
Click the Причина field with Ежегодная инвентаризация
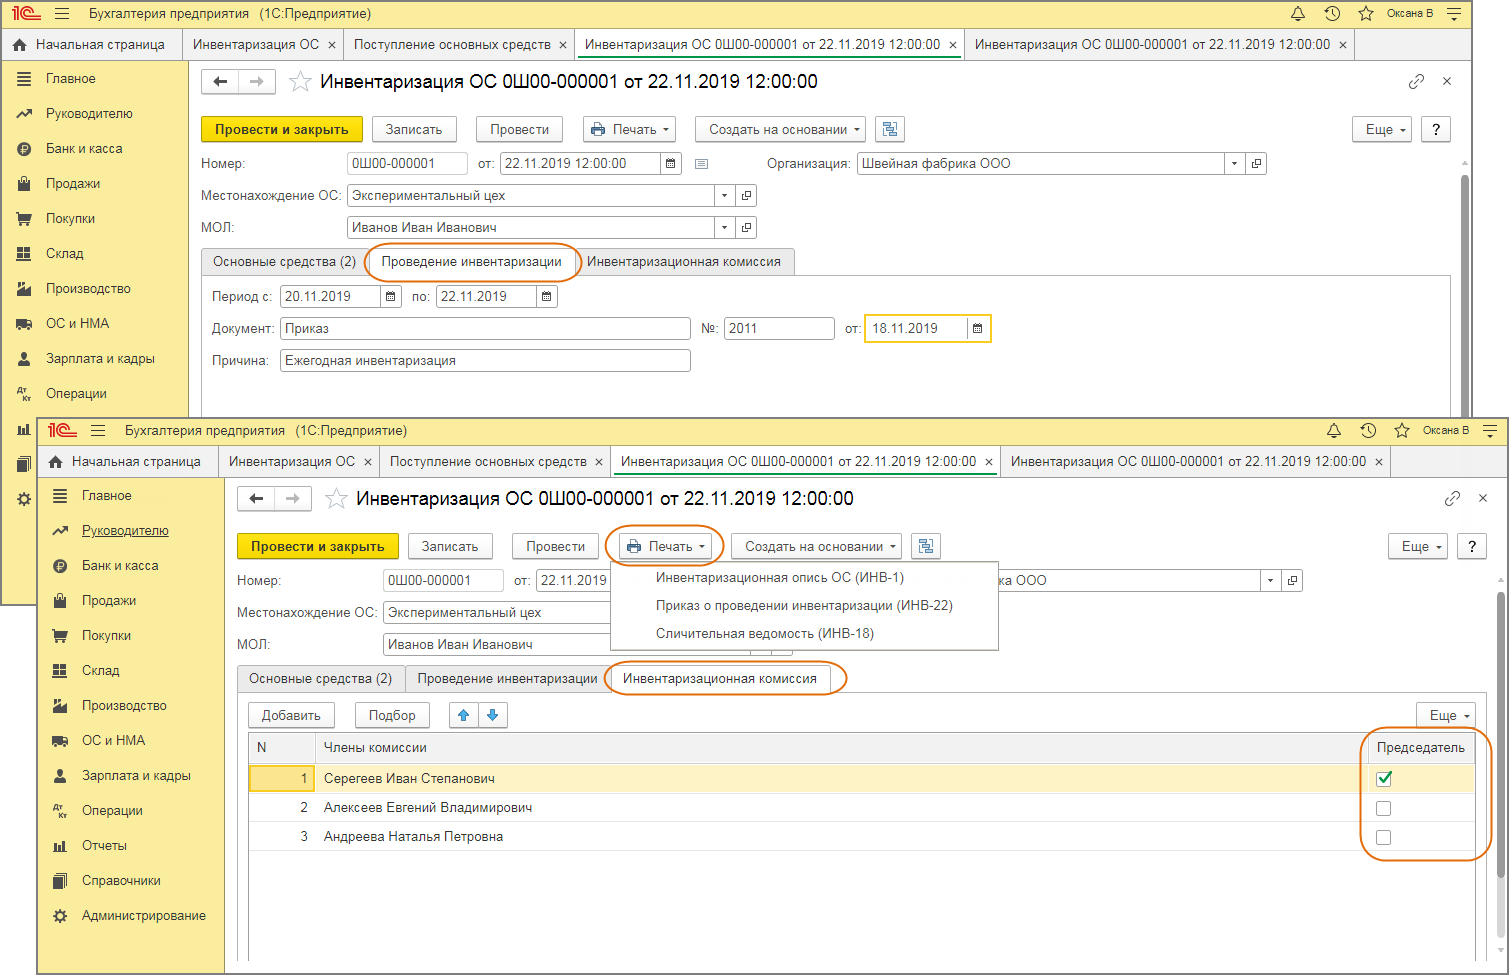(x=485, y=360)
